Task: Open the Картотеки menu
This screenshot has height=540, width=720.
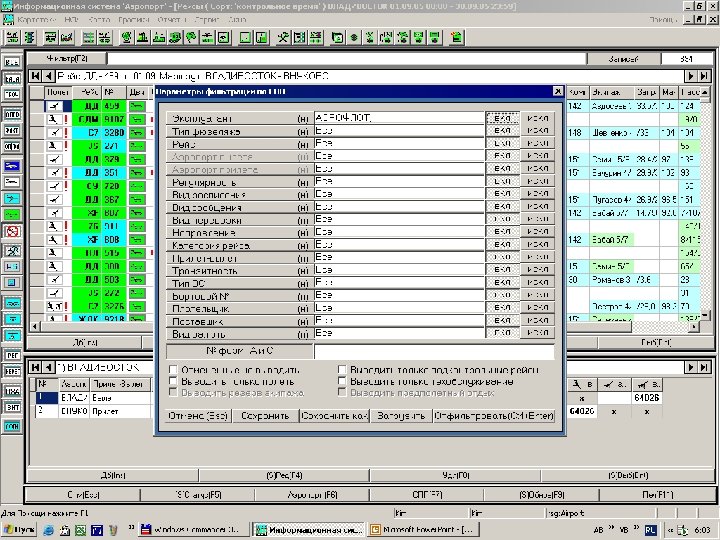Action: click(x=36, y=20)
